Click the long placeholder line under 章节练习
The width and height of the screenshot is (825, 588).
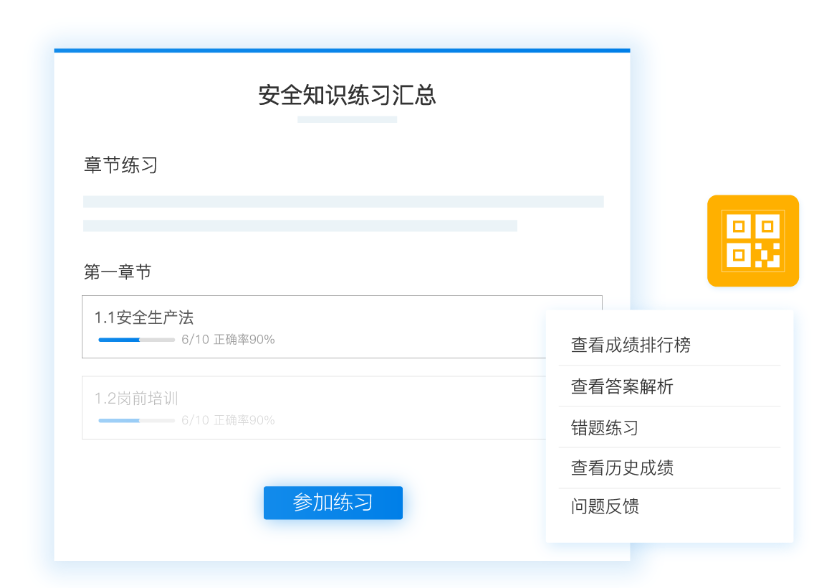(343, 201)
